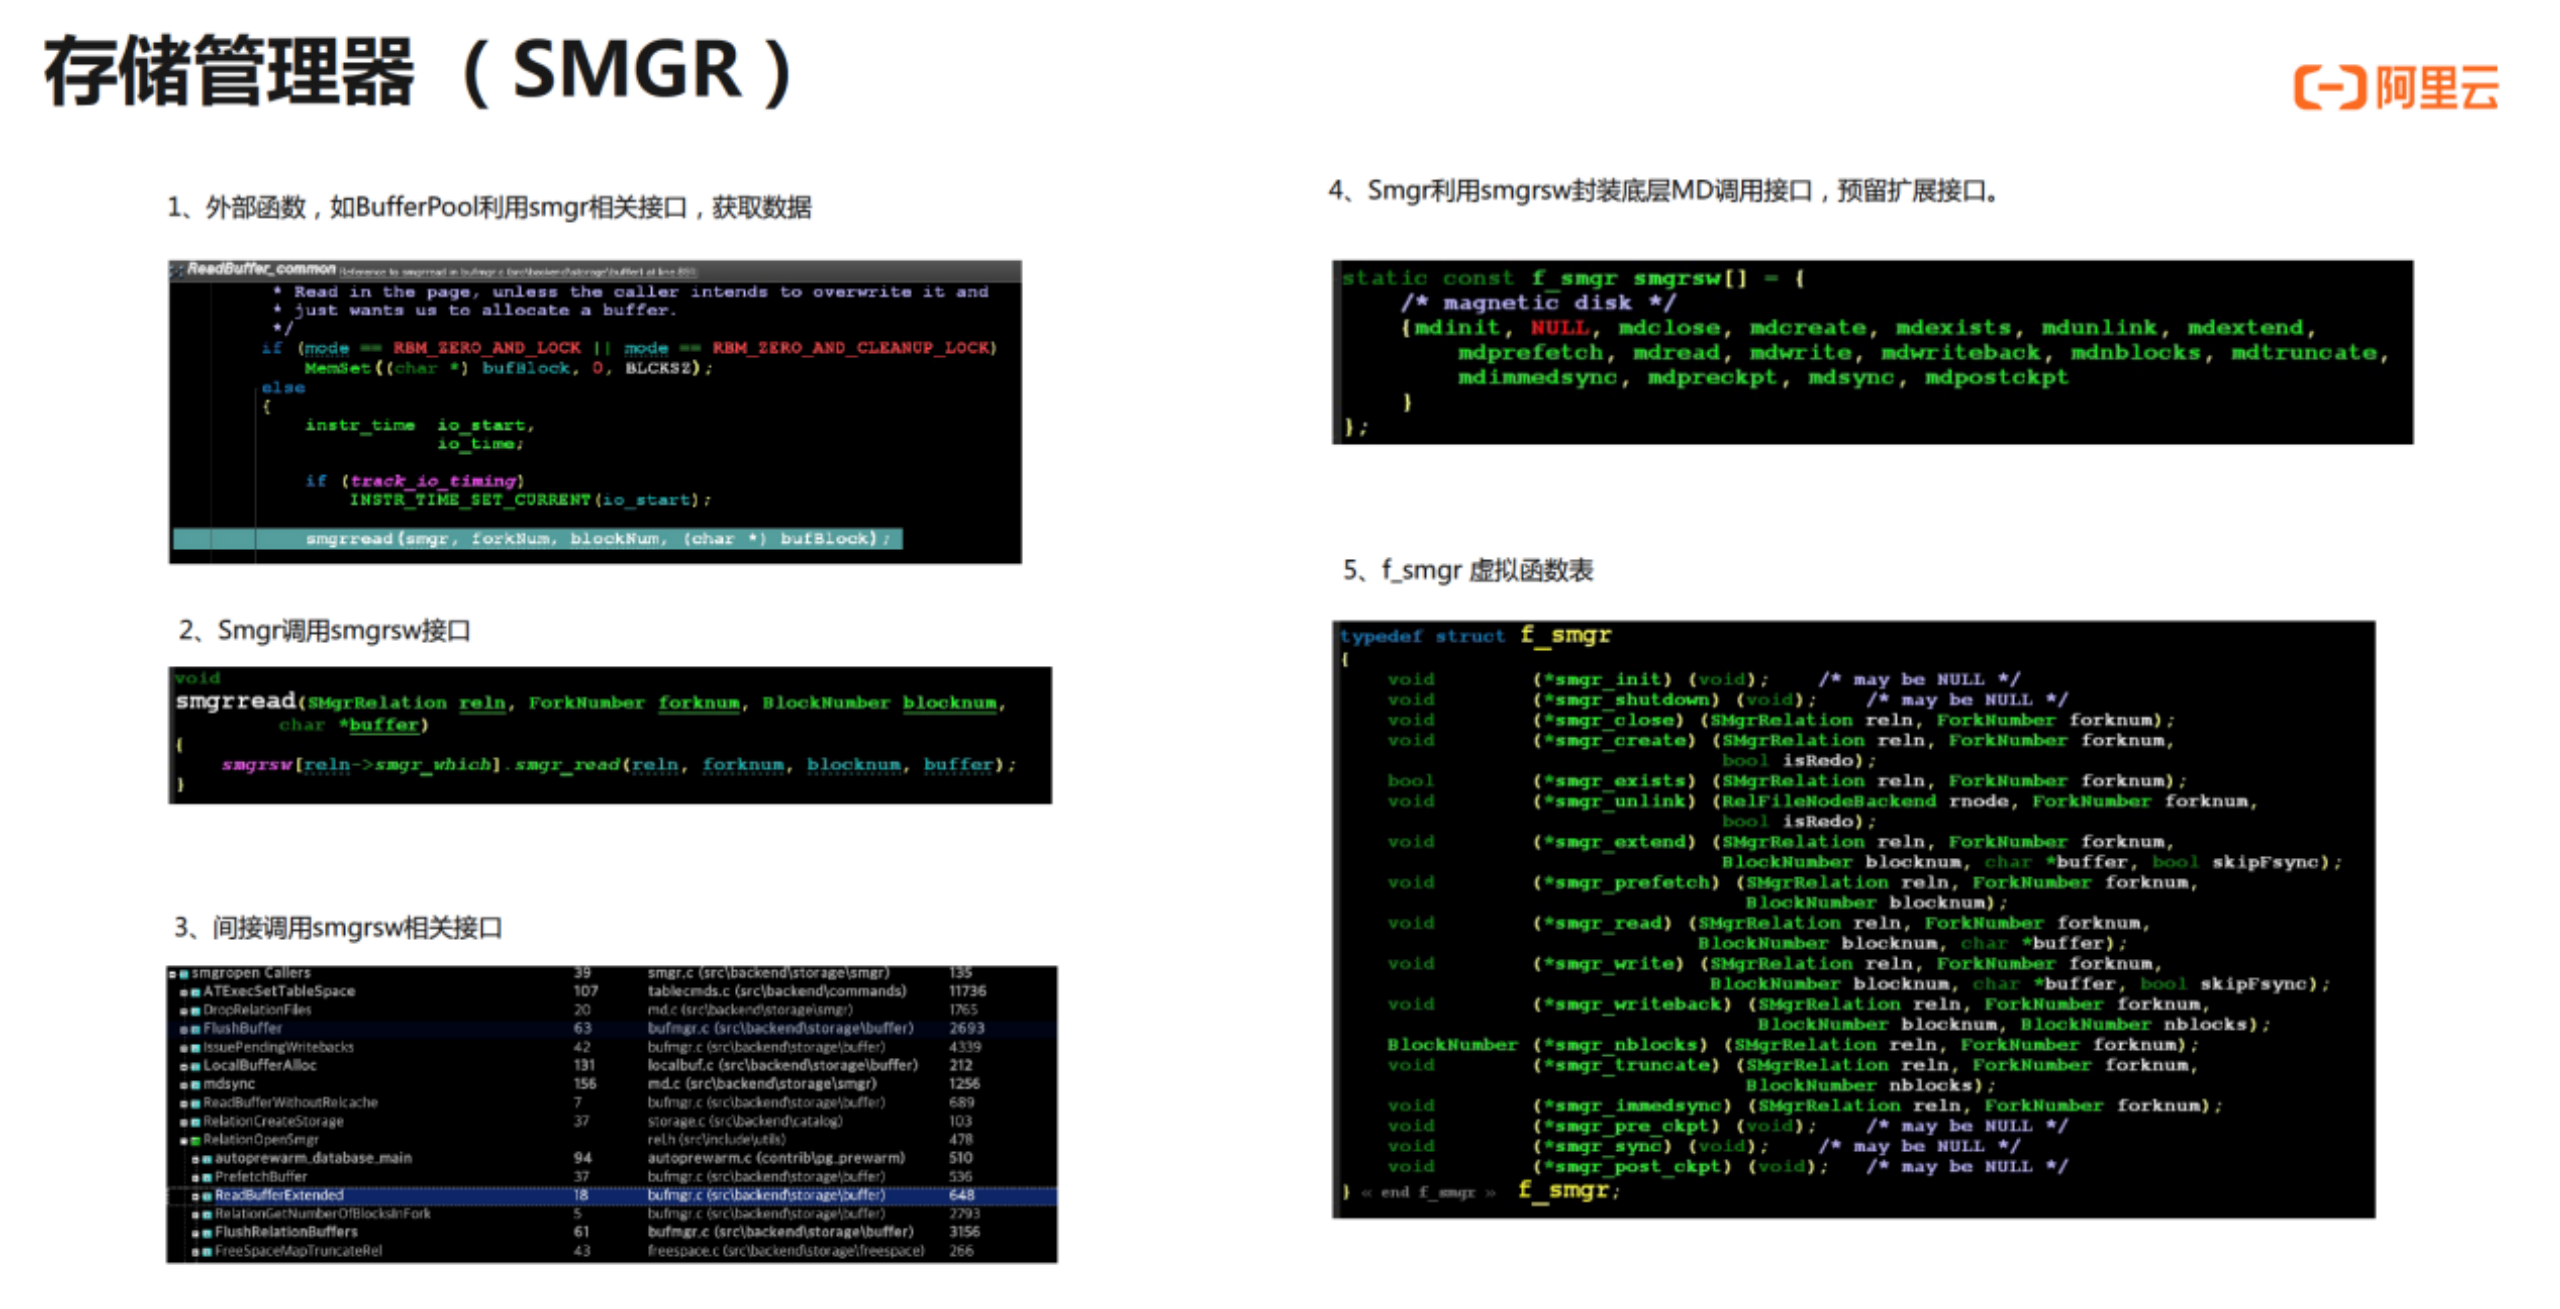Image resolution: width=2560 pixels, height=1309 pixels.
Task: Select the FlushRelationBuffers caller row
Action: click(x=286, y=1233)
